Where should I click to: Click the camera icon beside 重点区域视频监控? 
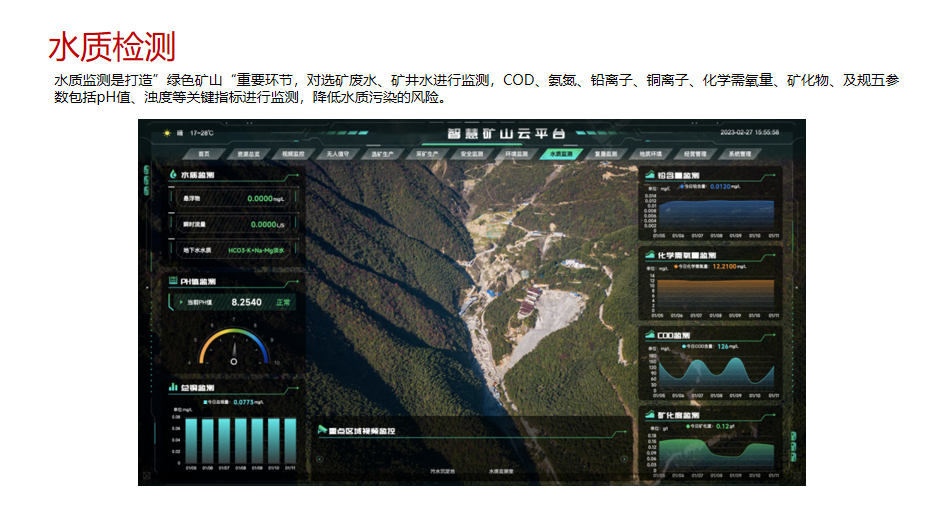(322, 431)
